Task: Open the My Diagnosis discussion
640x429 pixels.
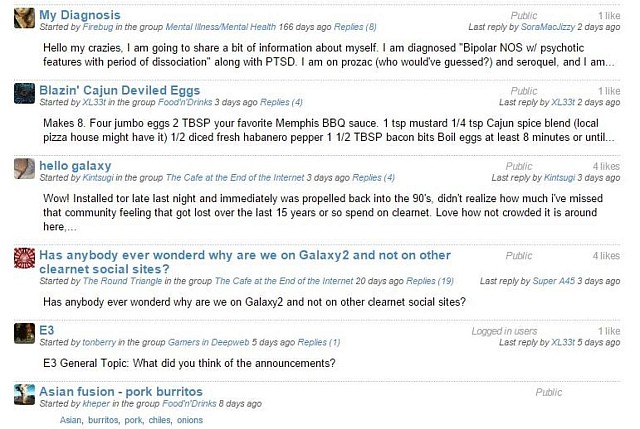Action: click(80, 15)
